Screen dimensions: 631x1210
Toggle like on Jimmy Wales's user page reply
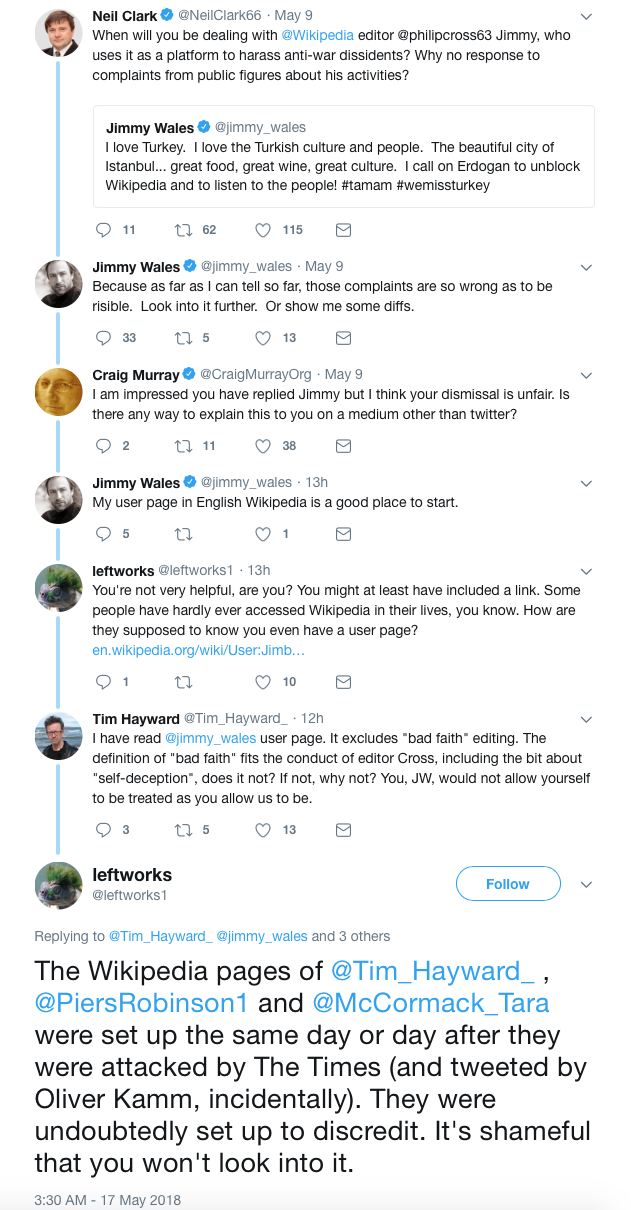click(x=263, y=534)
